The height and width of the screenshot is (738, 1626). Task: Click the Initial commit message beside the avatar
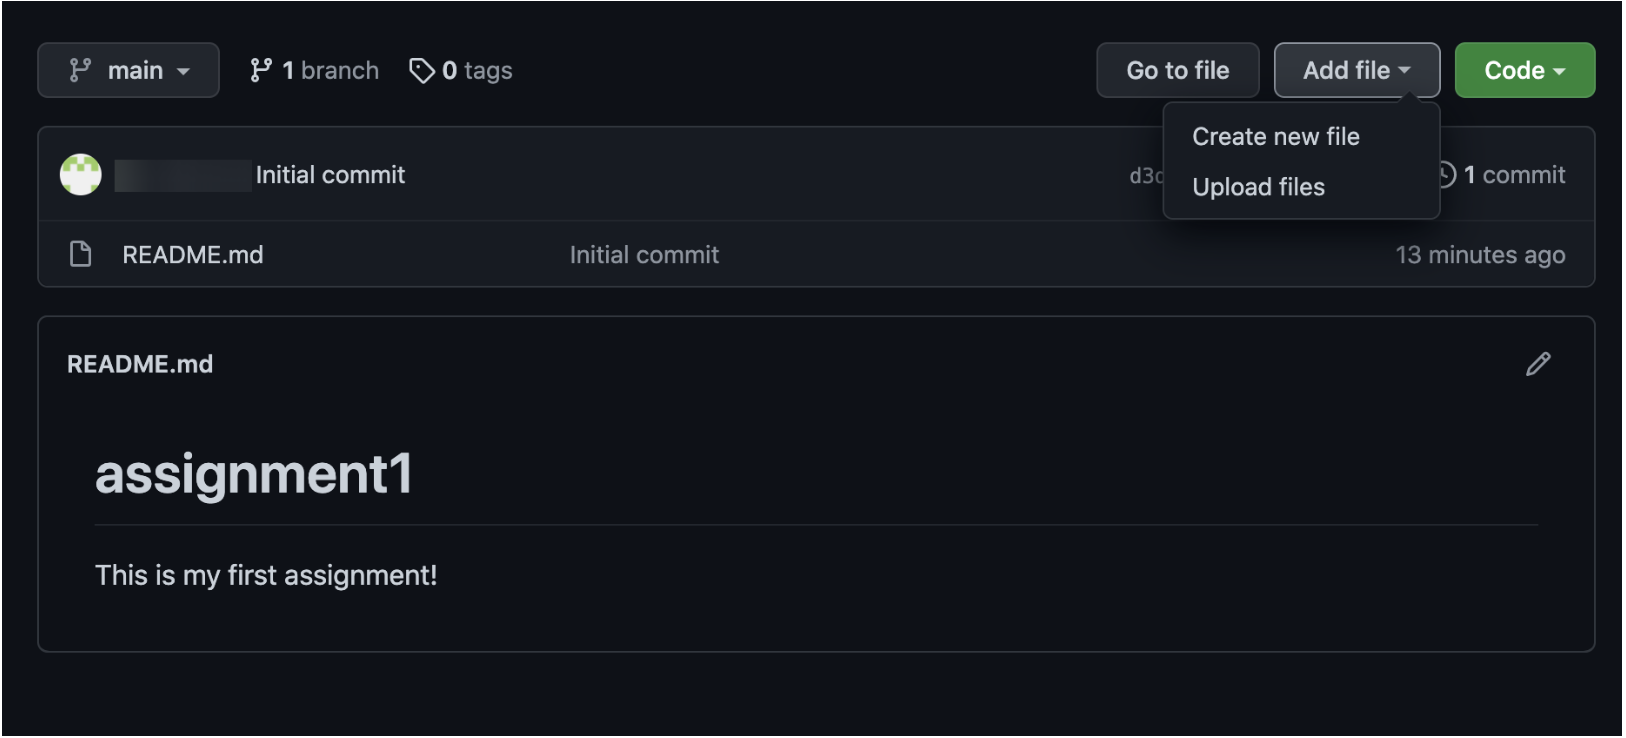click(x=330, y=175)
